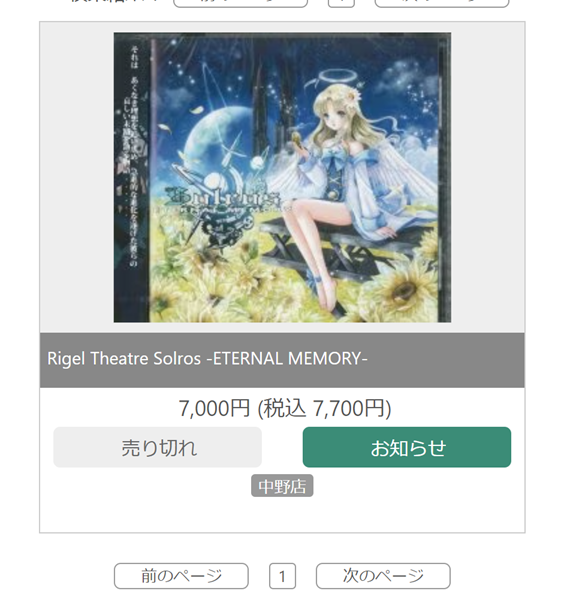Open the Rigel Theatre Solros -ETERNAL MEMORY- title link
Viewport: 561px width, 597px height.
(207, 359)
